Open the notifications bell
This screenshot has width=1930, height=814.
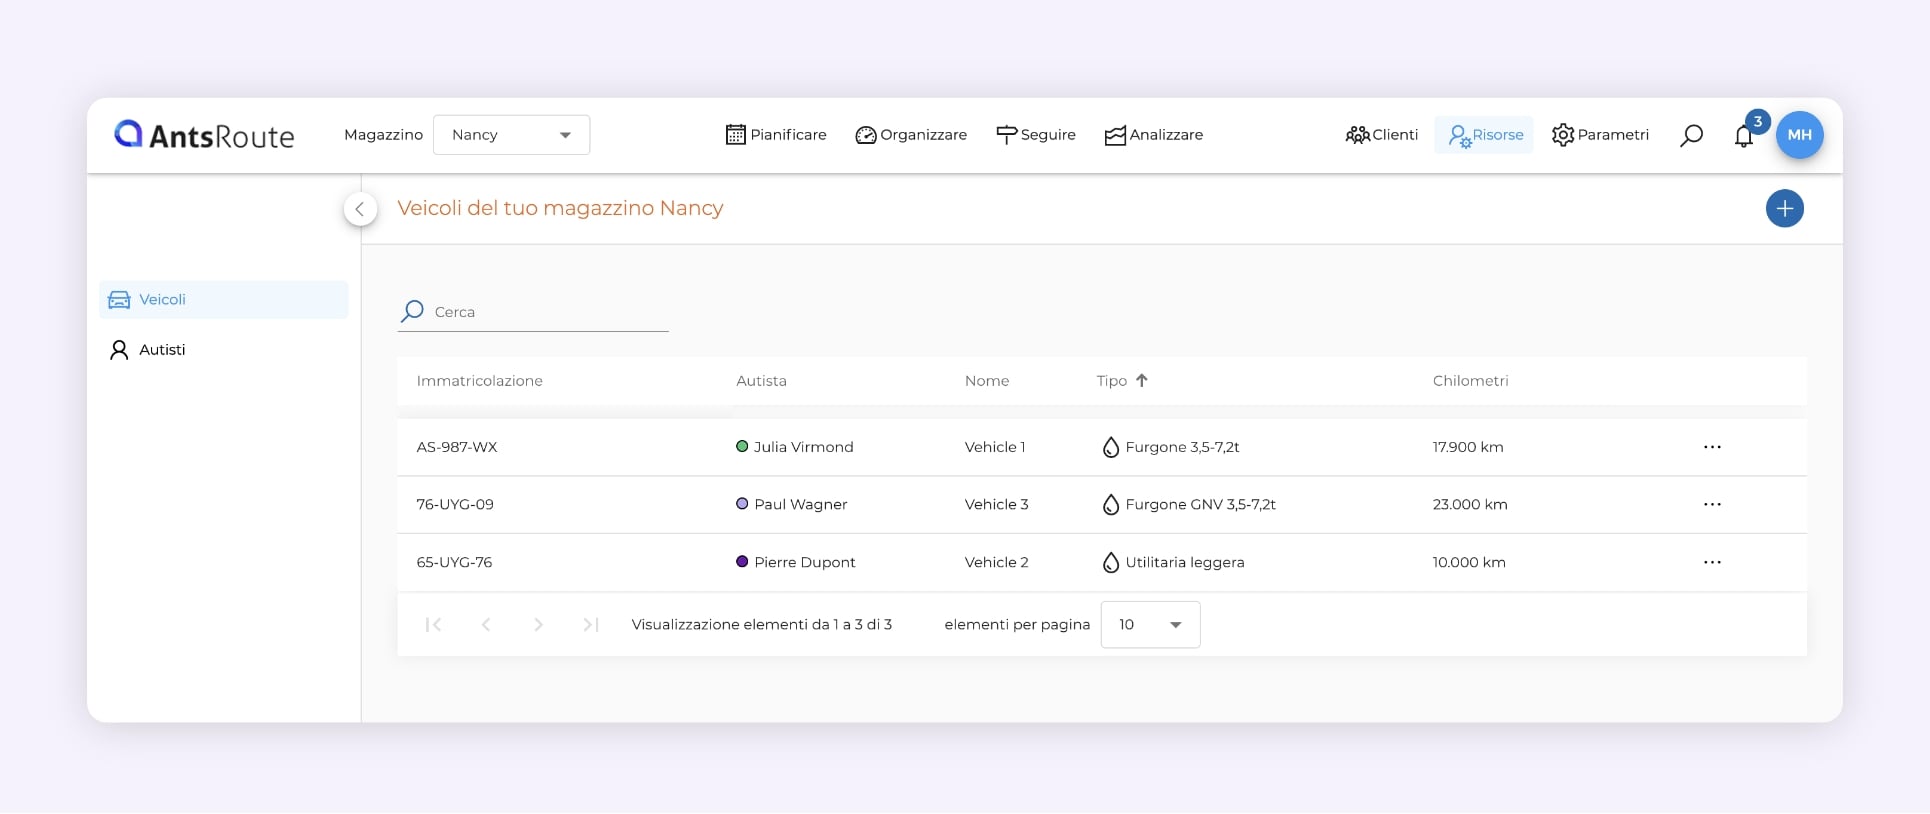(1743, 136)
